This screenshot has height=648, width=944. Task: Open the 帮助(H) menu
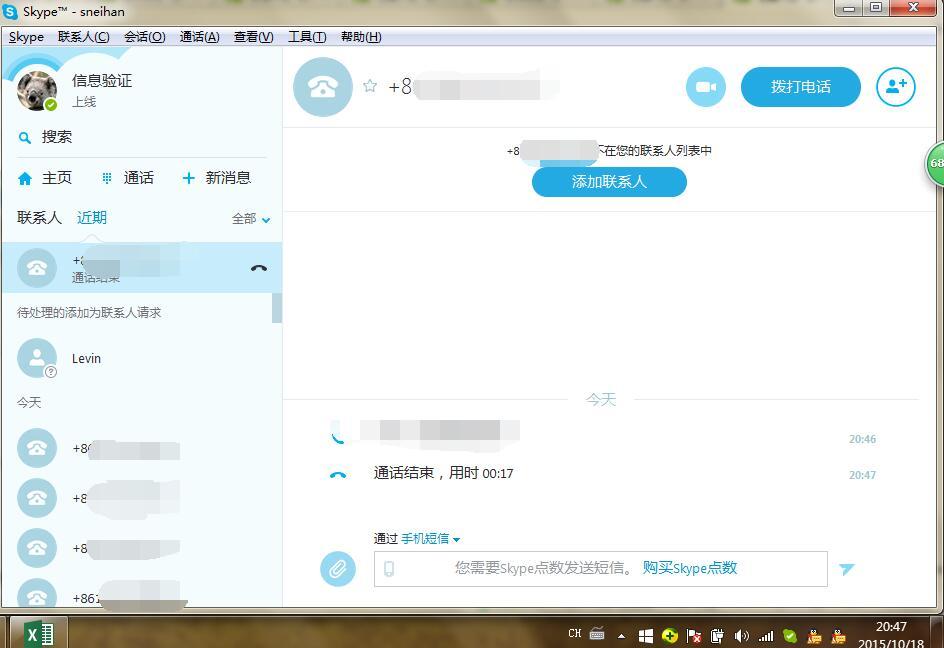point(361,37)
